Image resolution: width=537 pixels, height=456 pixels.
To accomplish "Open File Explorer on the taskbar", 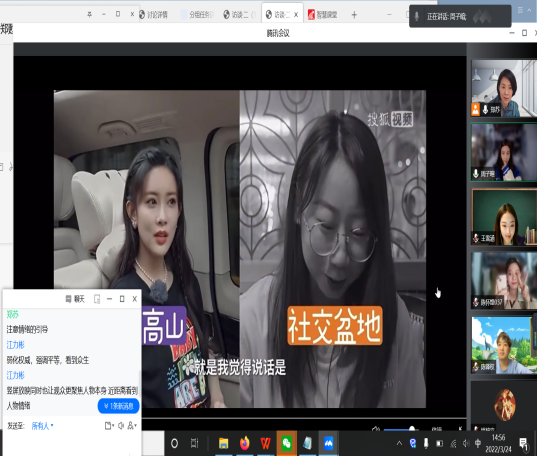I will (224, 443).
